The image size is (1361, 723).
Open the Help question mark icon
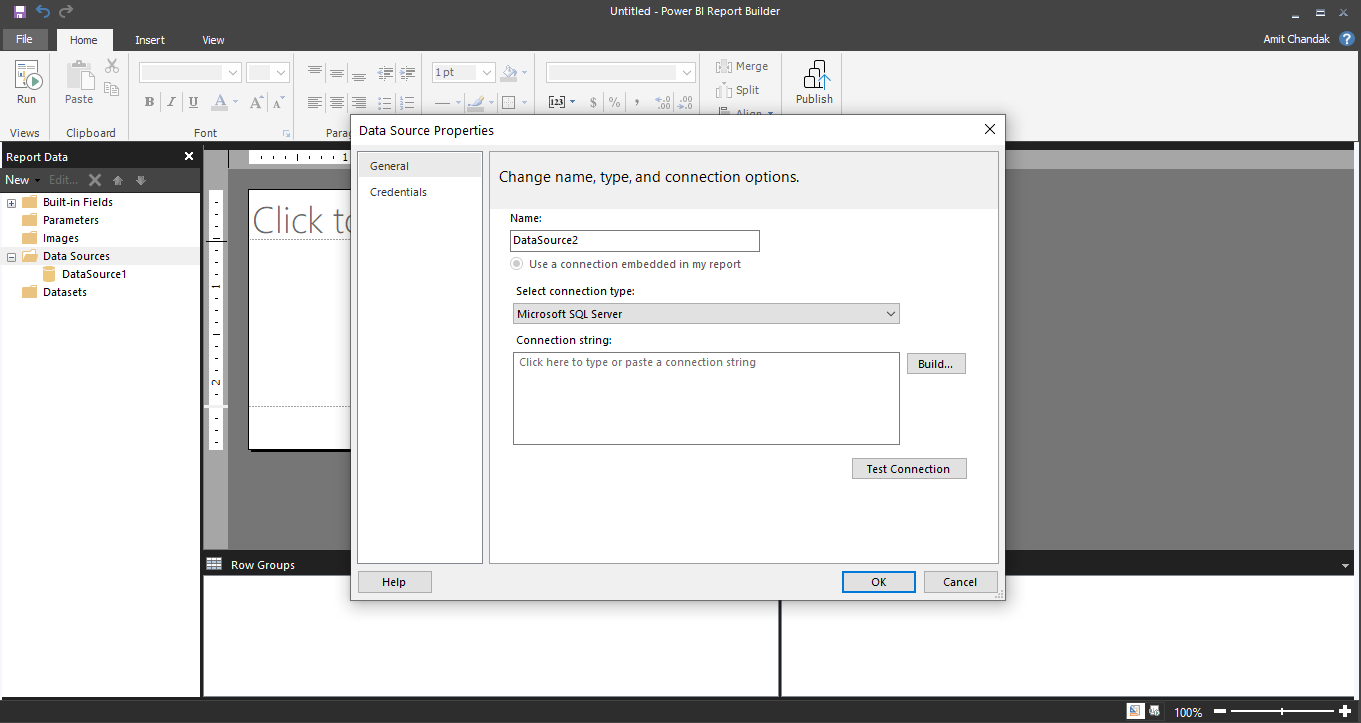click(1346, 38)
